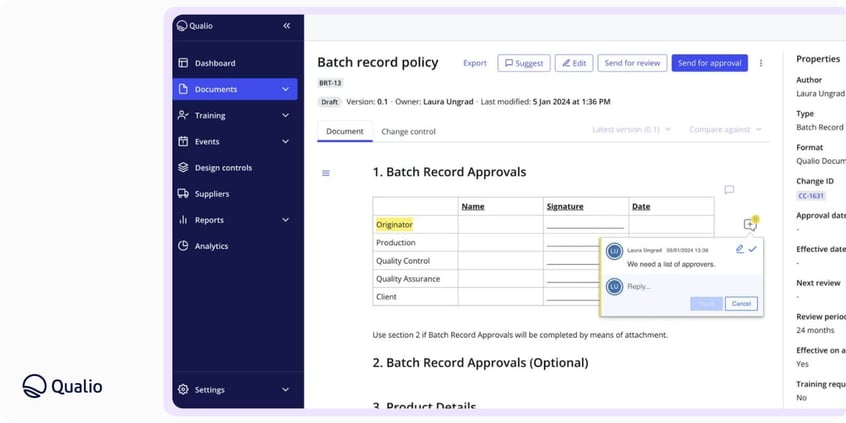Click the Client row label

(x=386, y=297)
